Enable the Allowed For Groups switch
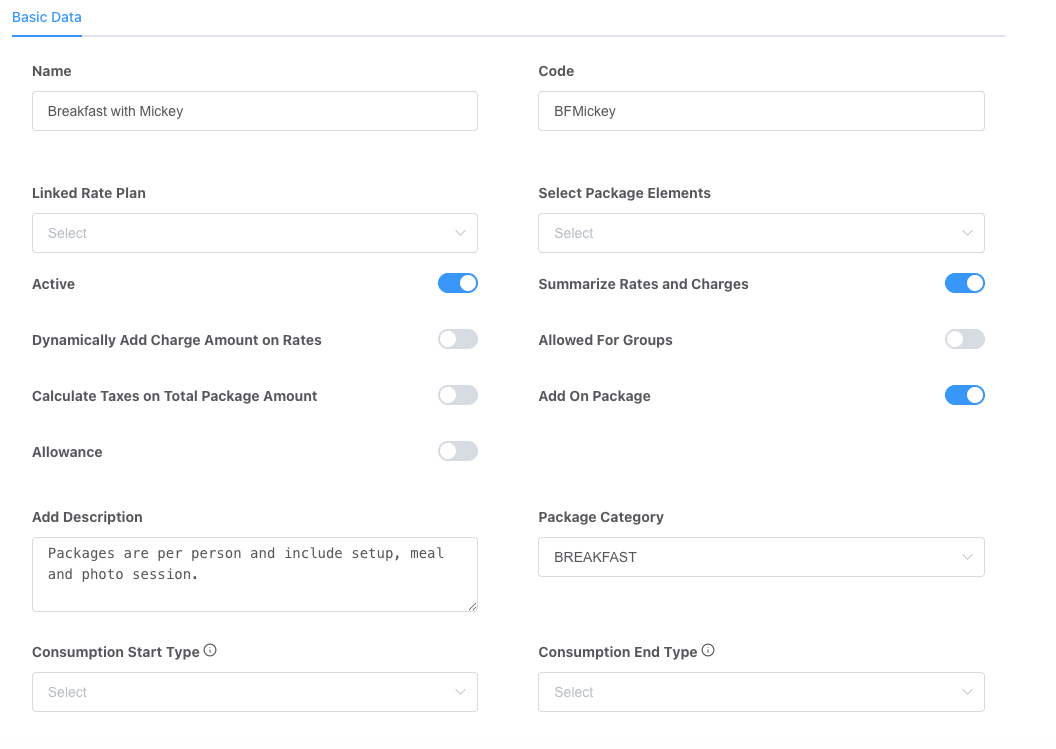The width and height of the screenshot is (1056, 749). click(x=964, y=340)
